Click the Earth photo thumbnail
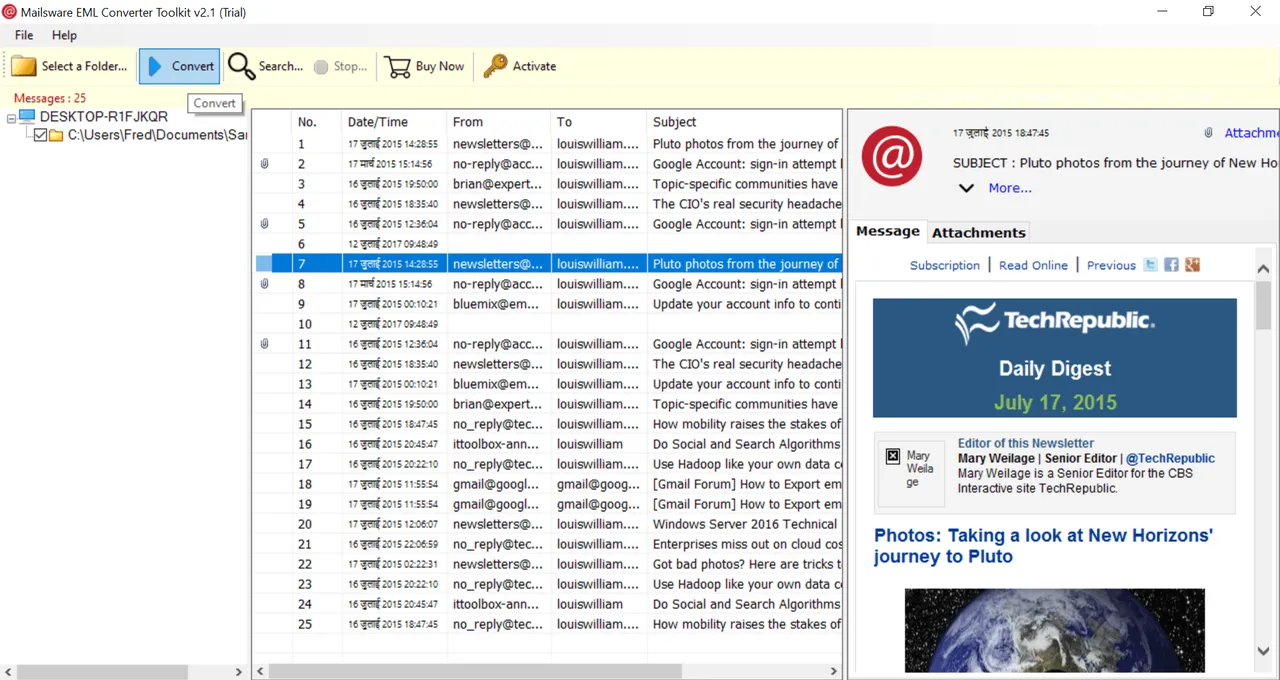The image size is (1280, 680). point(1054,630)
